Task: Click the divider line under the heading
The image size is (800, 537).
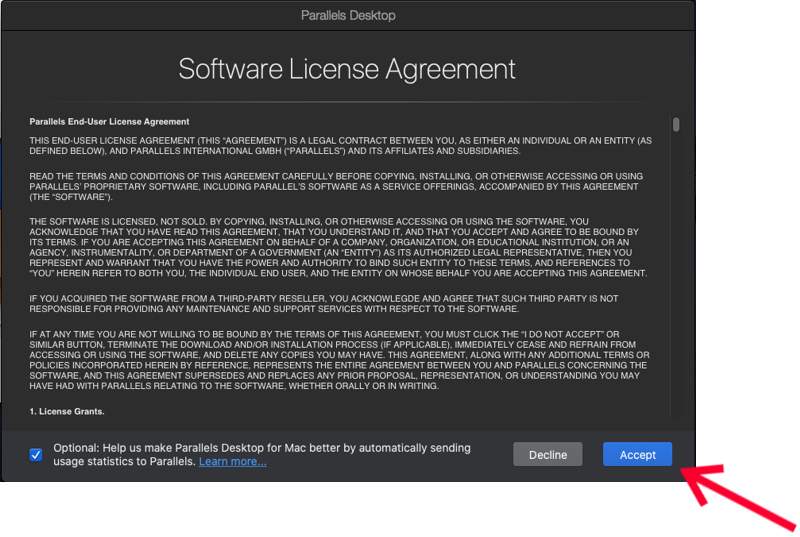Action: 347,102
